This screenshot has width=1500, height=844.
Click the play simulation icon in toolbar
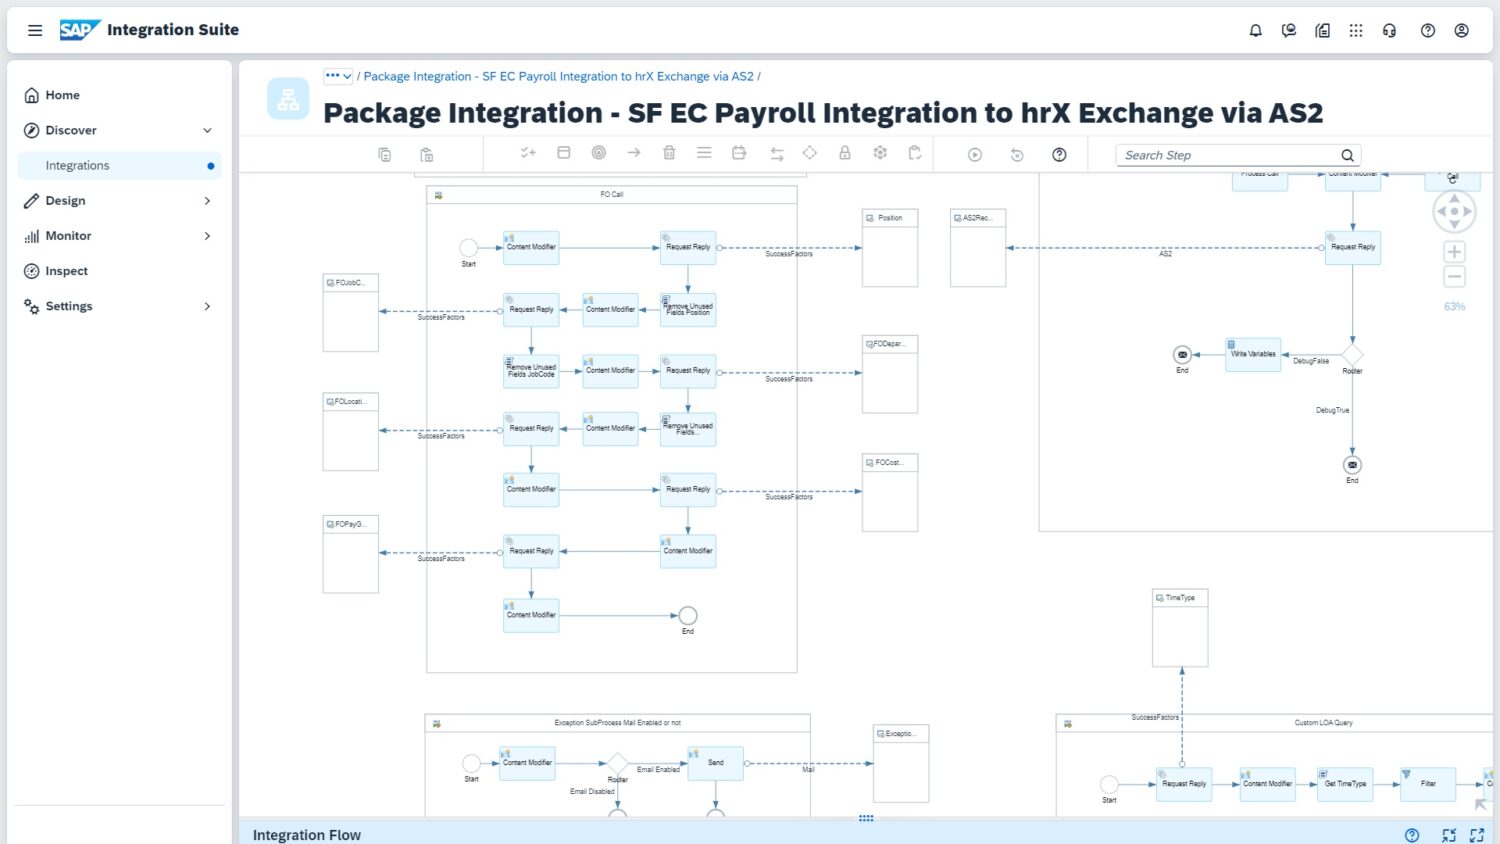(975, 154)
